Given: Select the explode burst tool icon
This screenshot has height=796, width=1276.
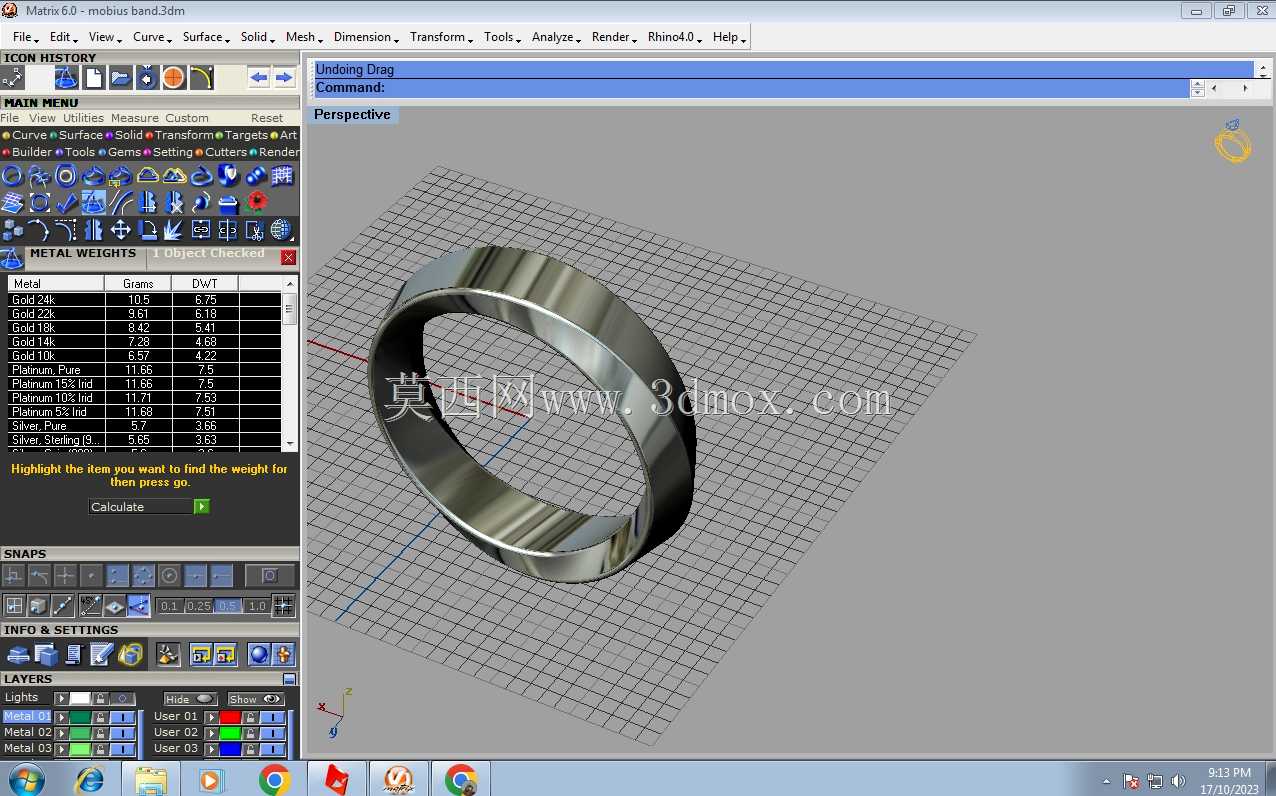Looking at the screenshot, I should [174, 230].
